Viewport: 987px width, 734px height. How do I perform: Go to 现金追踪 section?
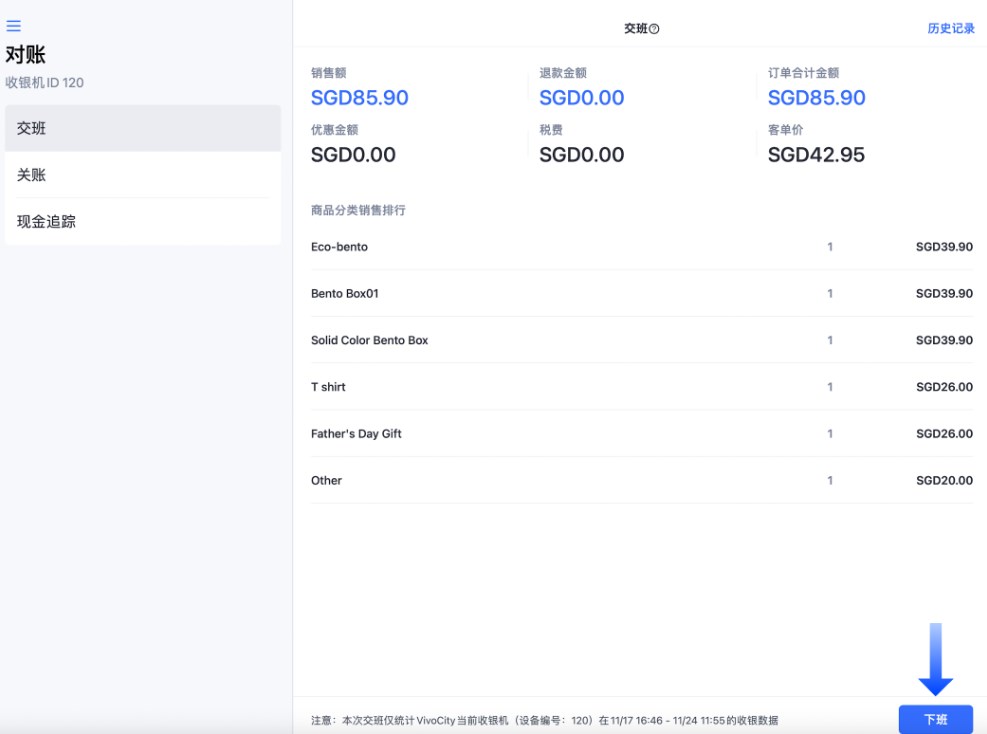(143, 221)
